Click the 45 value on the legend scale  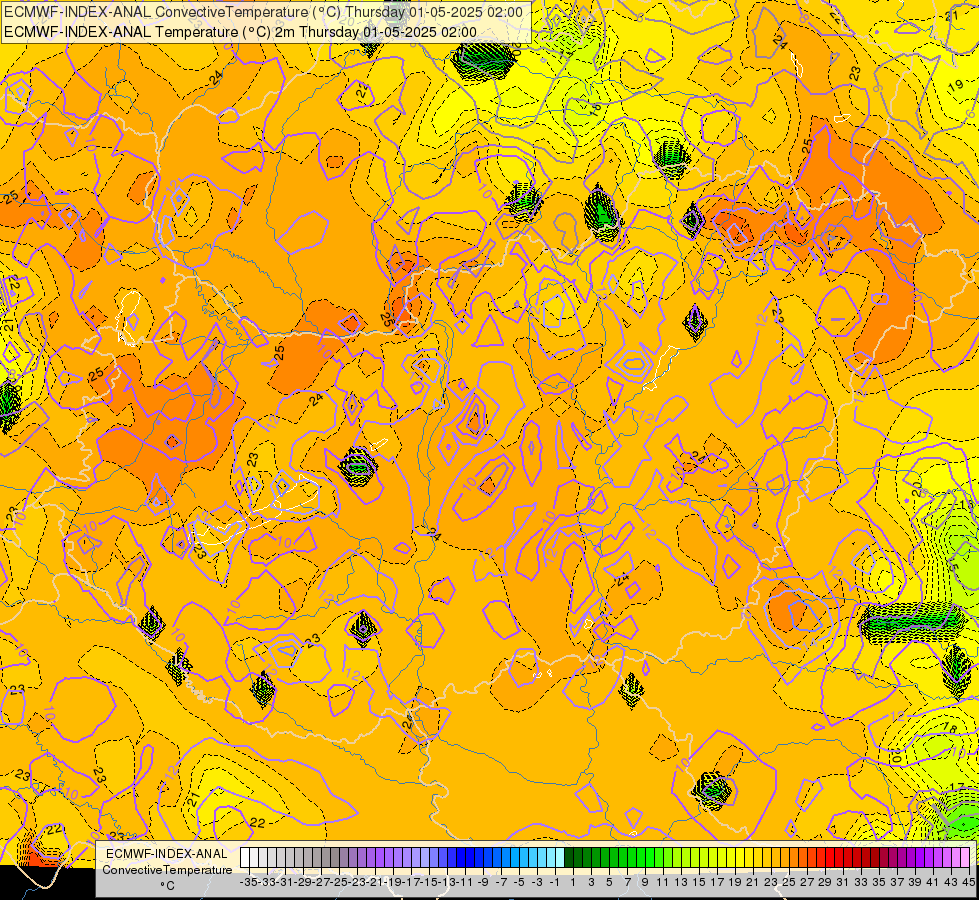pyautogui.click(x=969, y=882)
